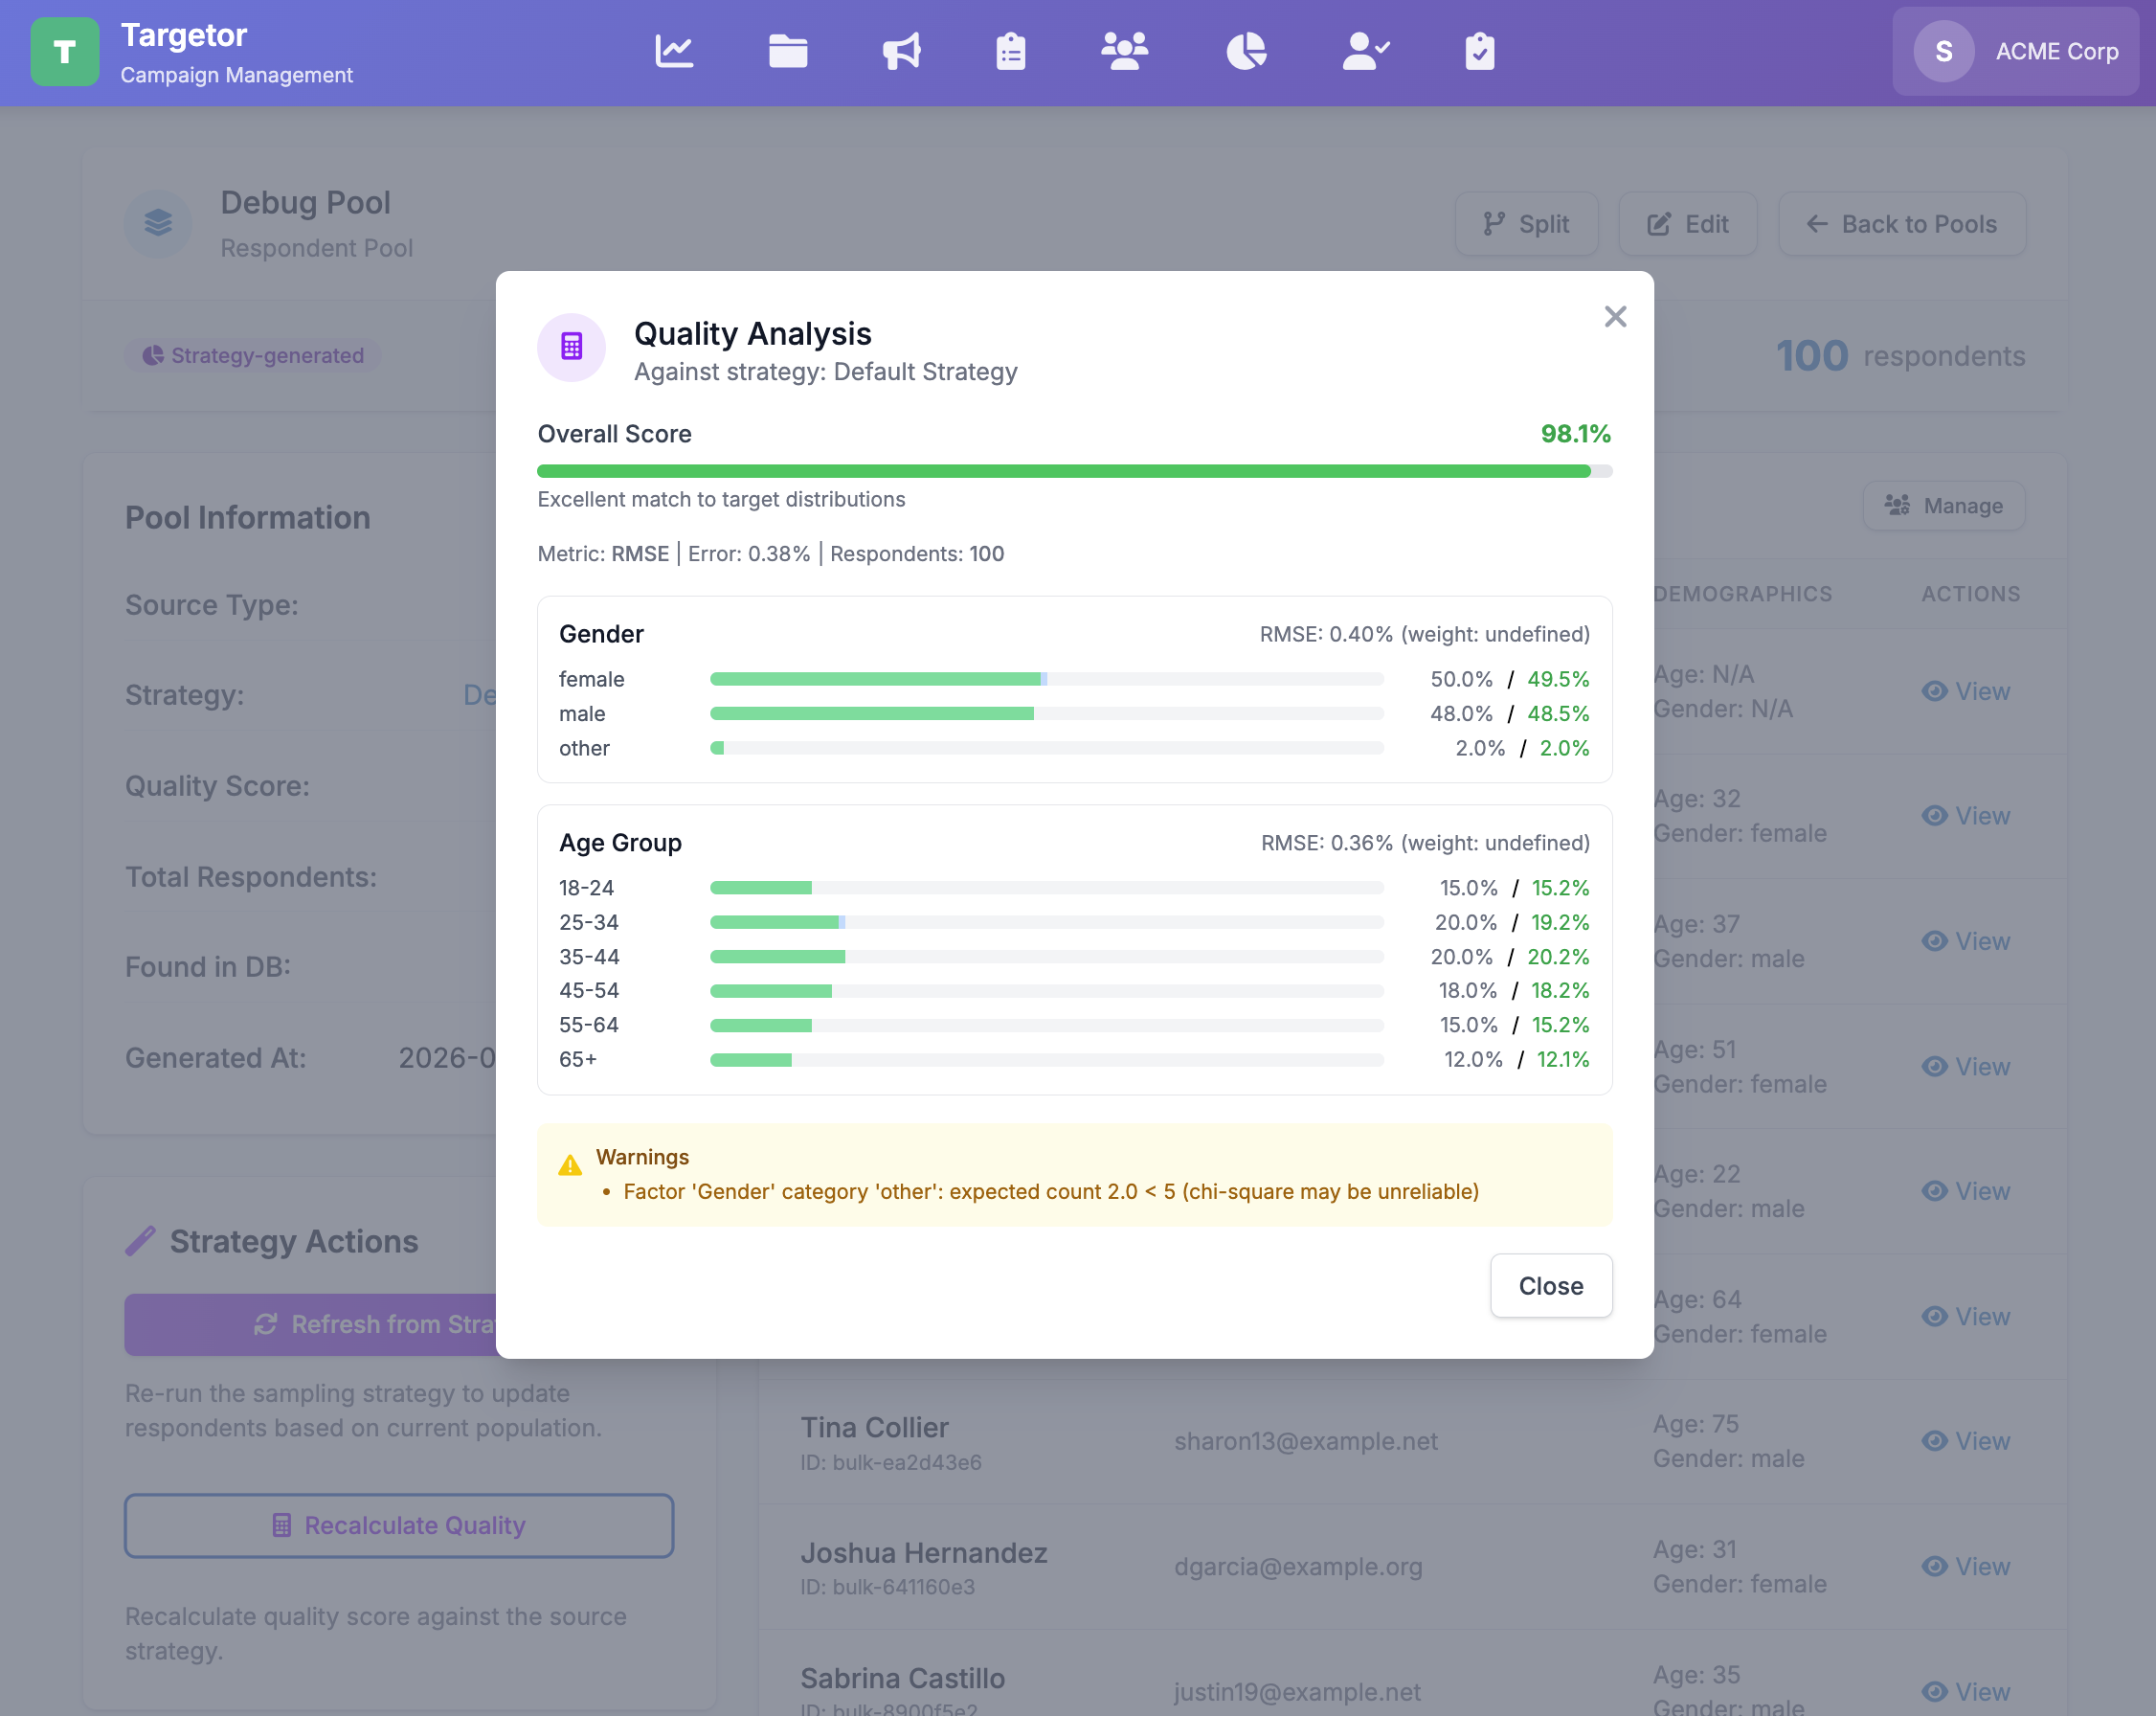Open the projects folder icon
This screenshot has height=1716, width=2156.
788,51
